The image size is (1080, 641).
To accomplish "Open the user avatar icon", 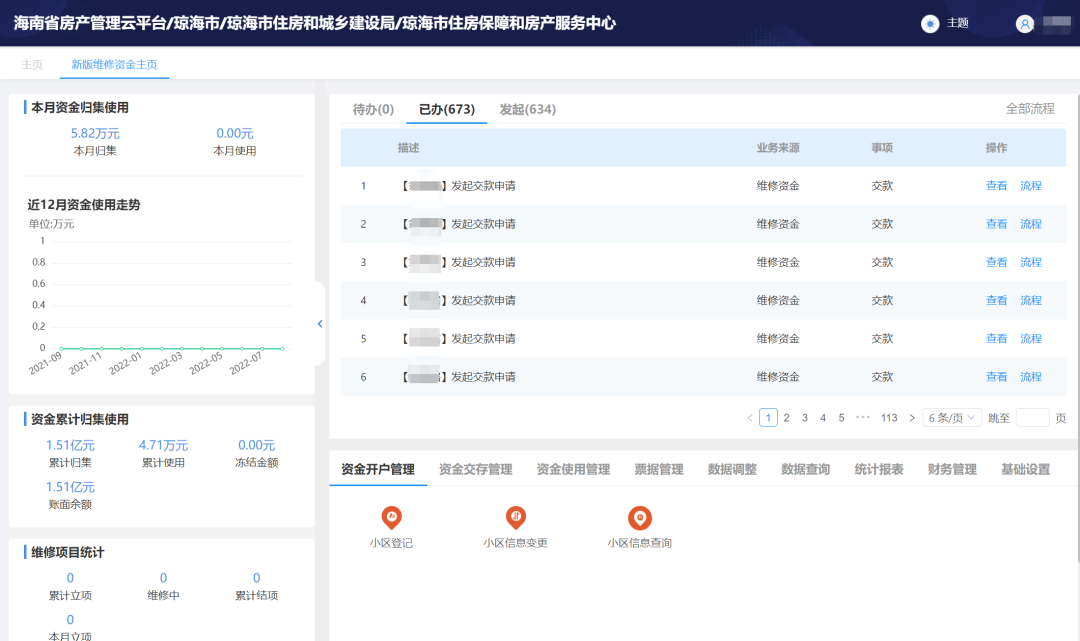I will [x=1024, y=24].
